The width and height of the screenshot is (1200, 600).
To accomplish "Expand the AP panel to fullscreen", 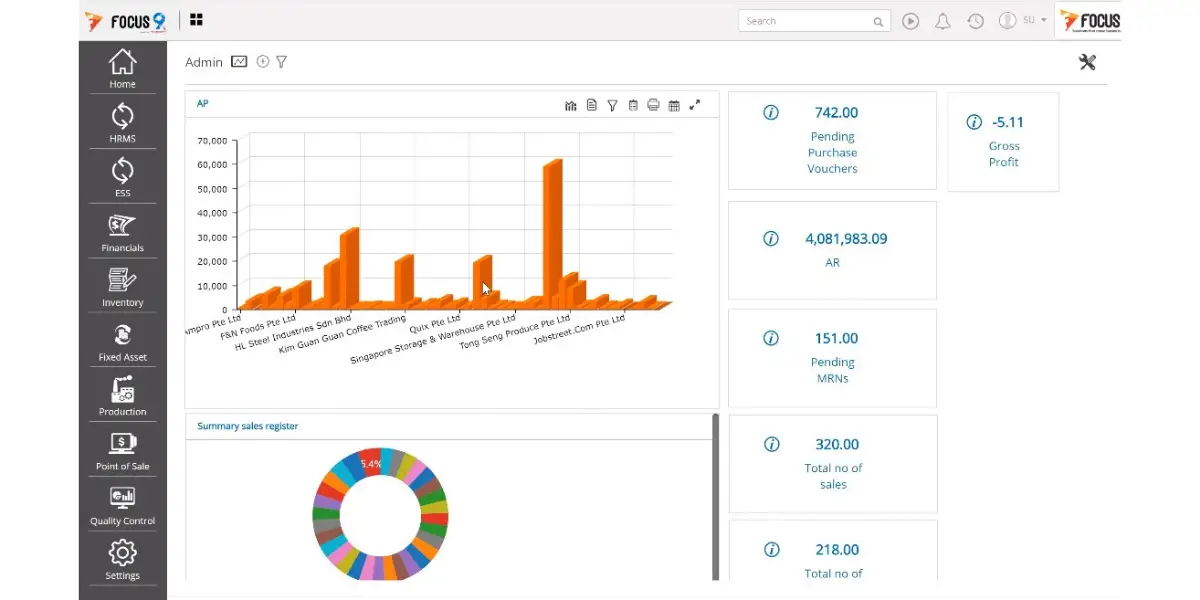I will tap(695, 104).
